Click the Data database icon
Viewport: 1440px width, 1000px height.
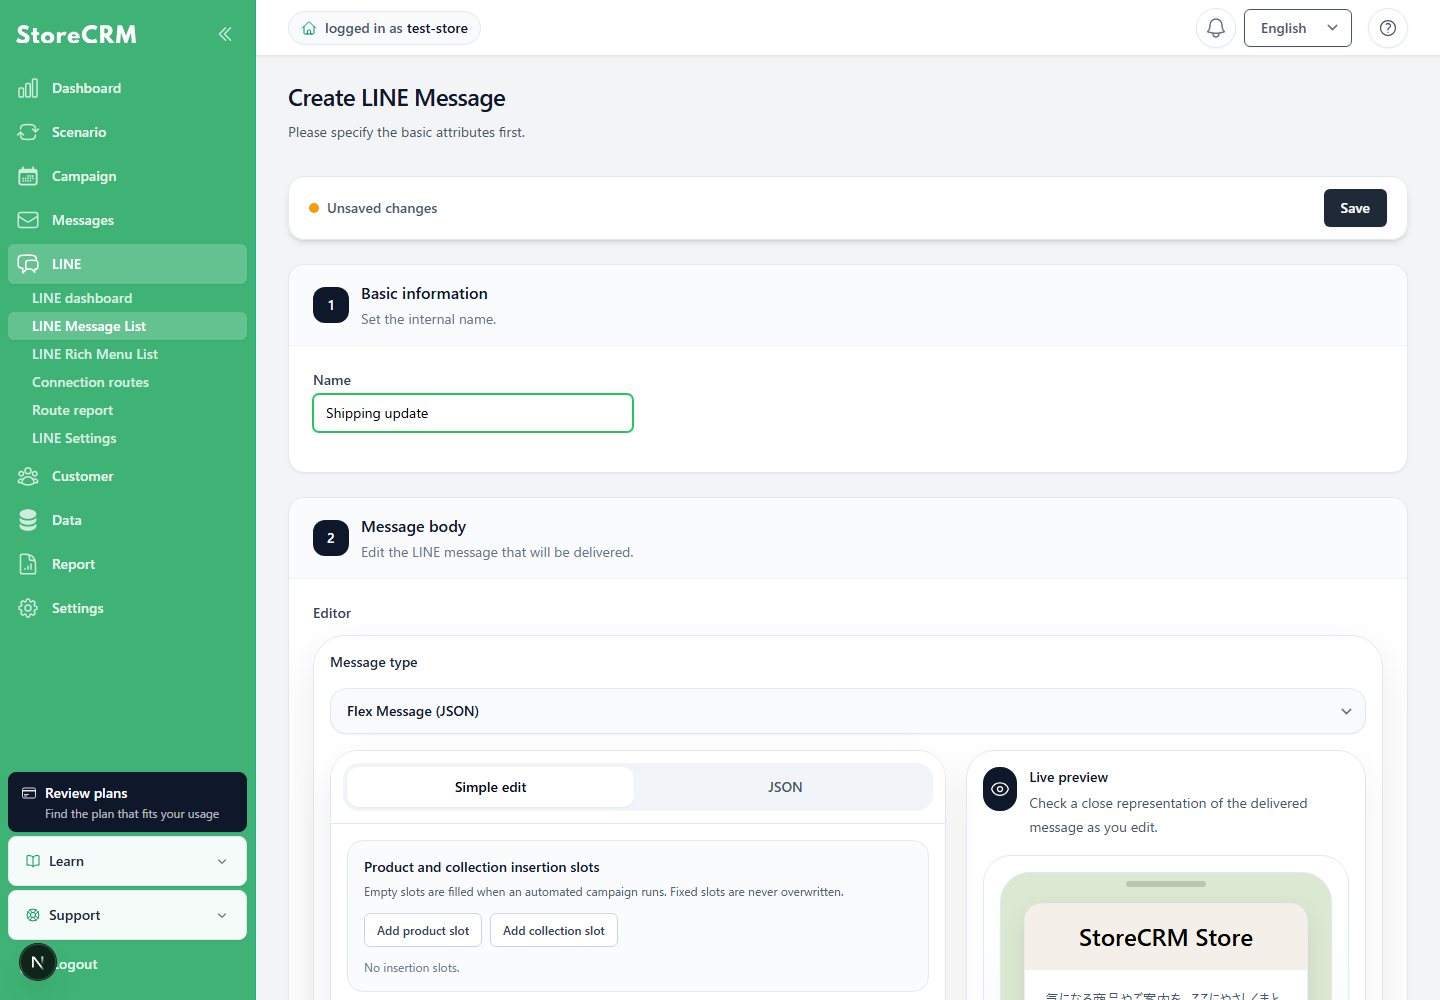[28, 520]
